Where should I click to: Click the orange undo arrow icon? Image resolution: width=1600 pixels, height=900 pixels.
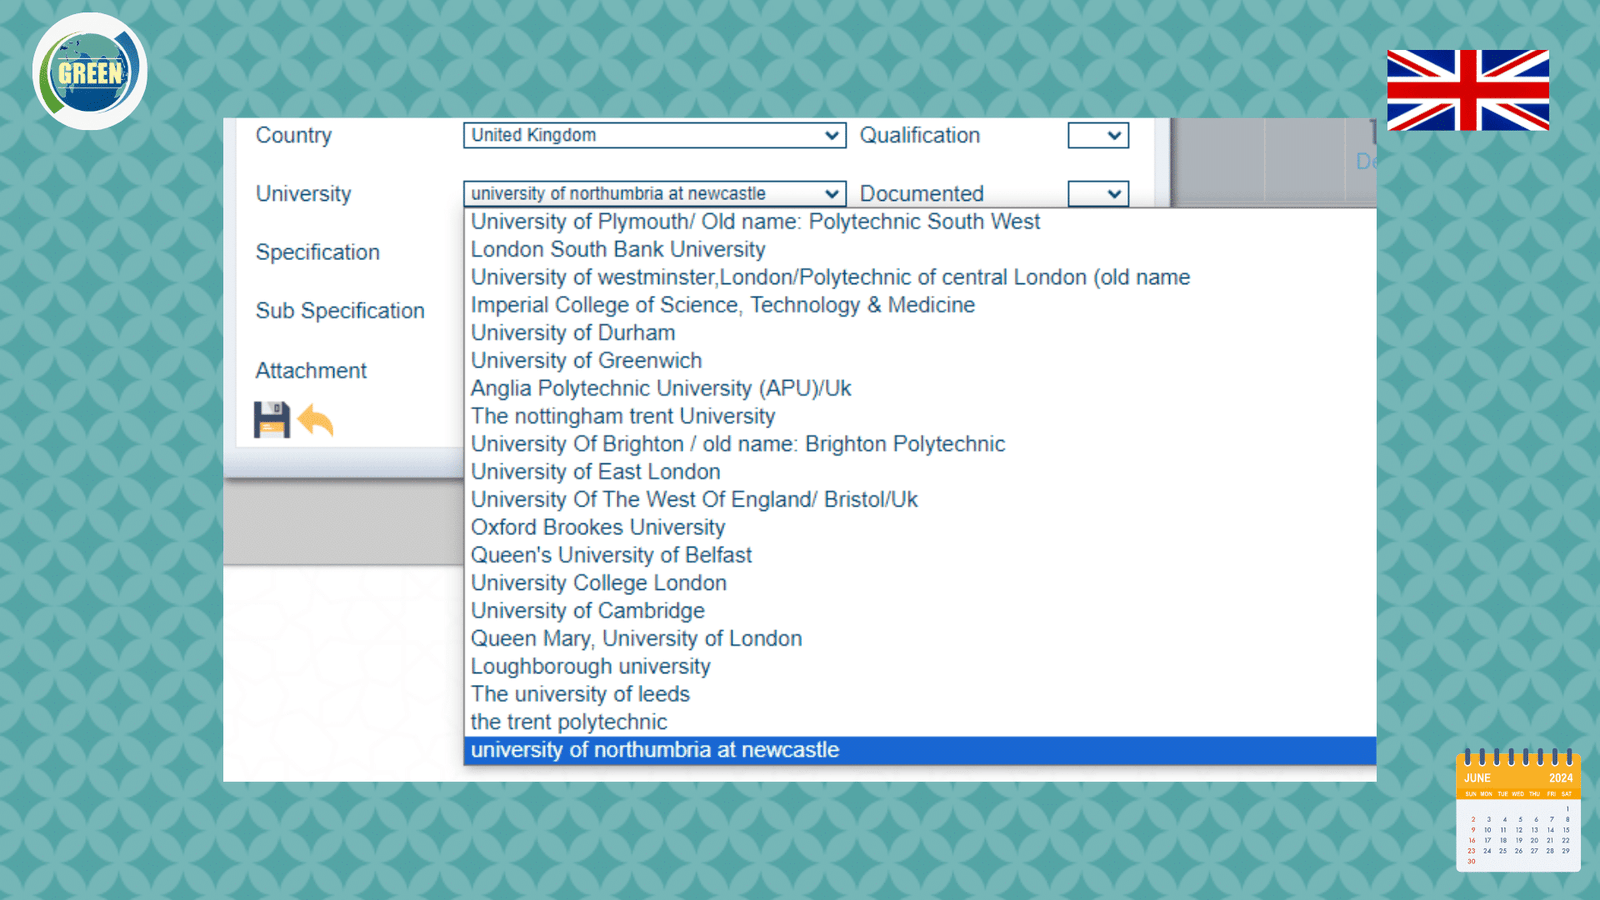pos(316,420)
